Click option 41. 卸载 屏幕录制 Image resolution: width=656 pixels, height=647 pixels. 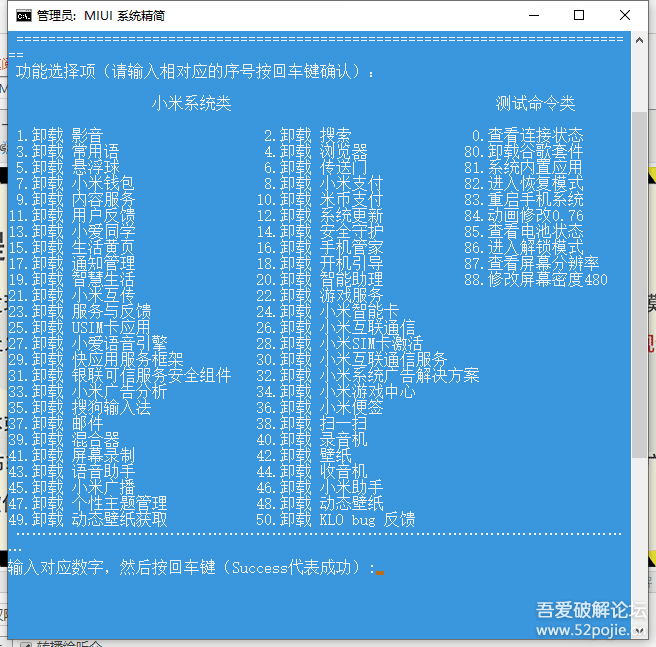72,455
